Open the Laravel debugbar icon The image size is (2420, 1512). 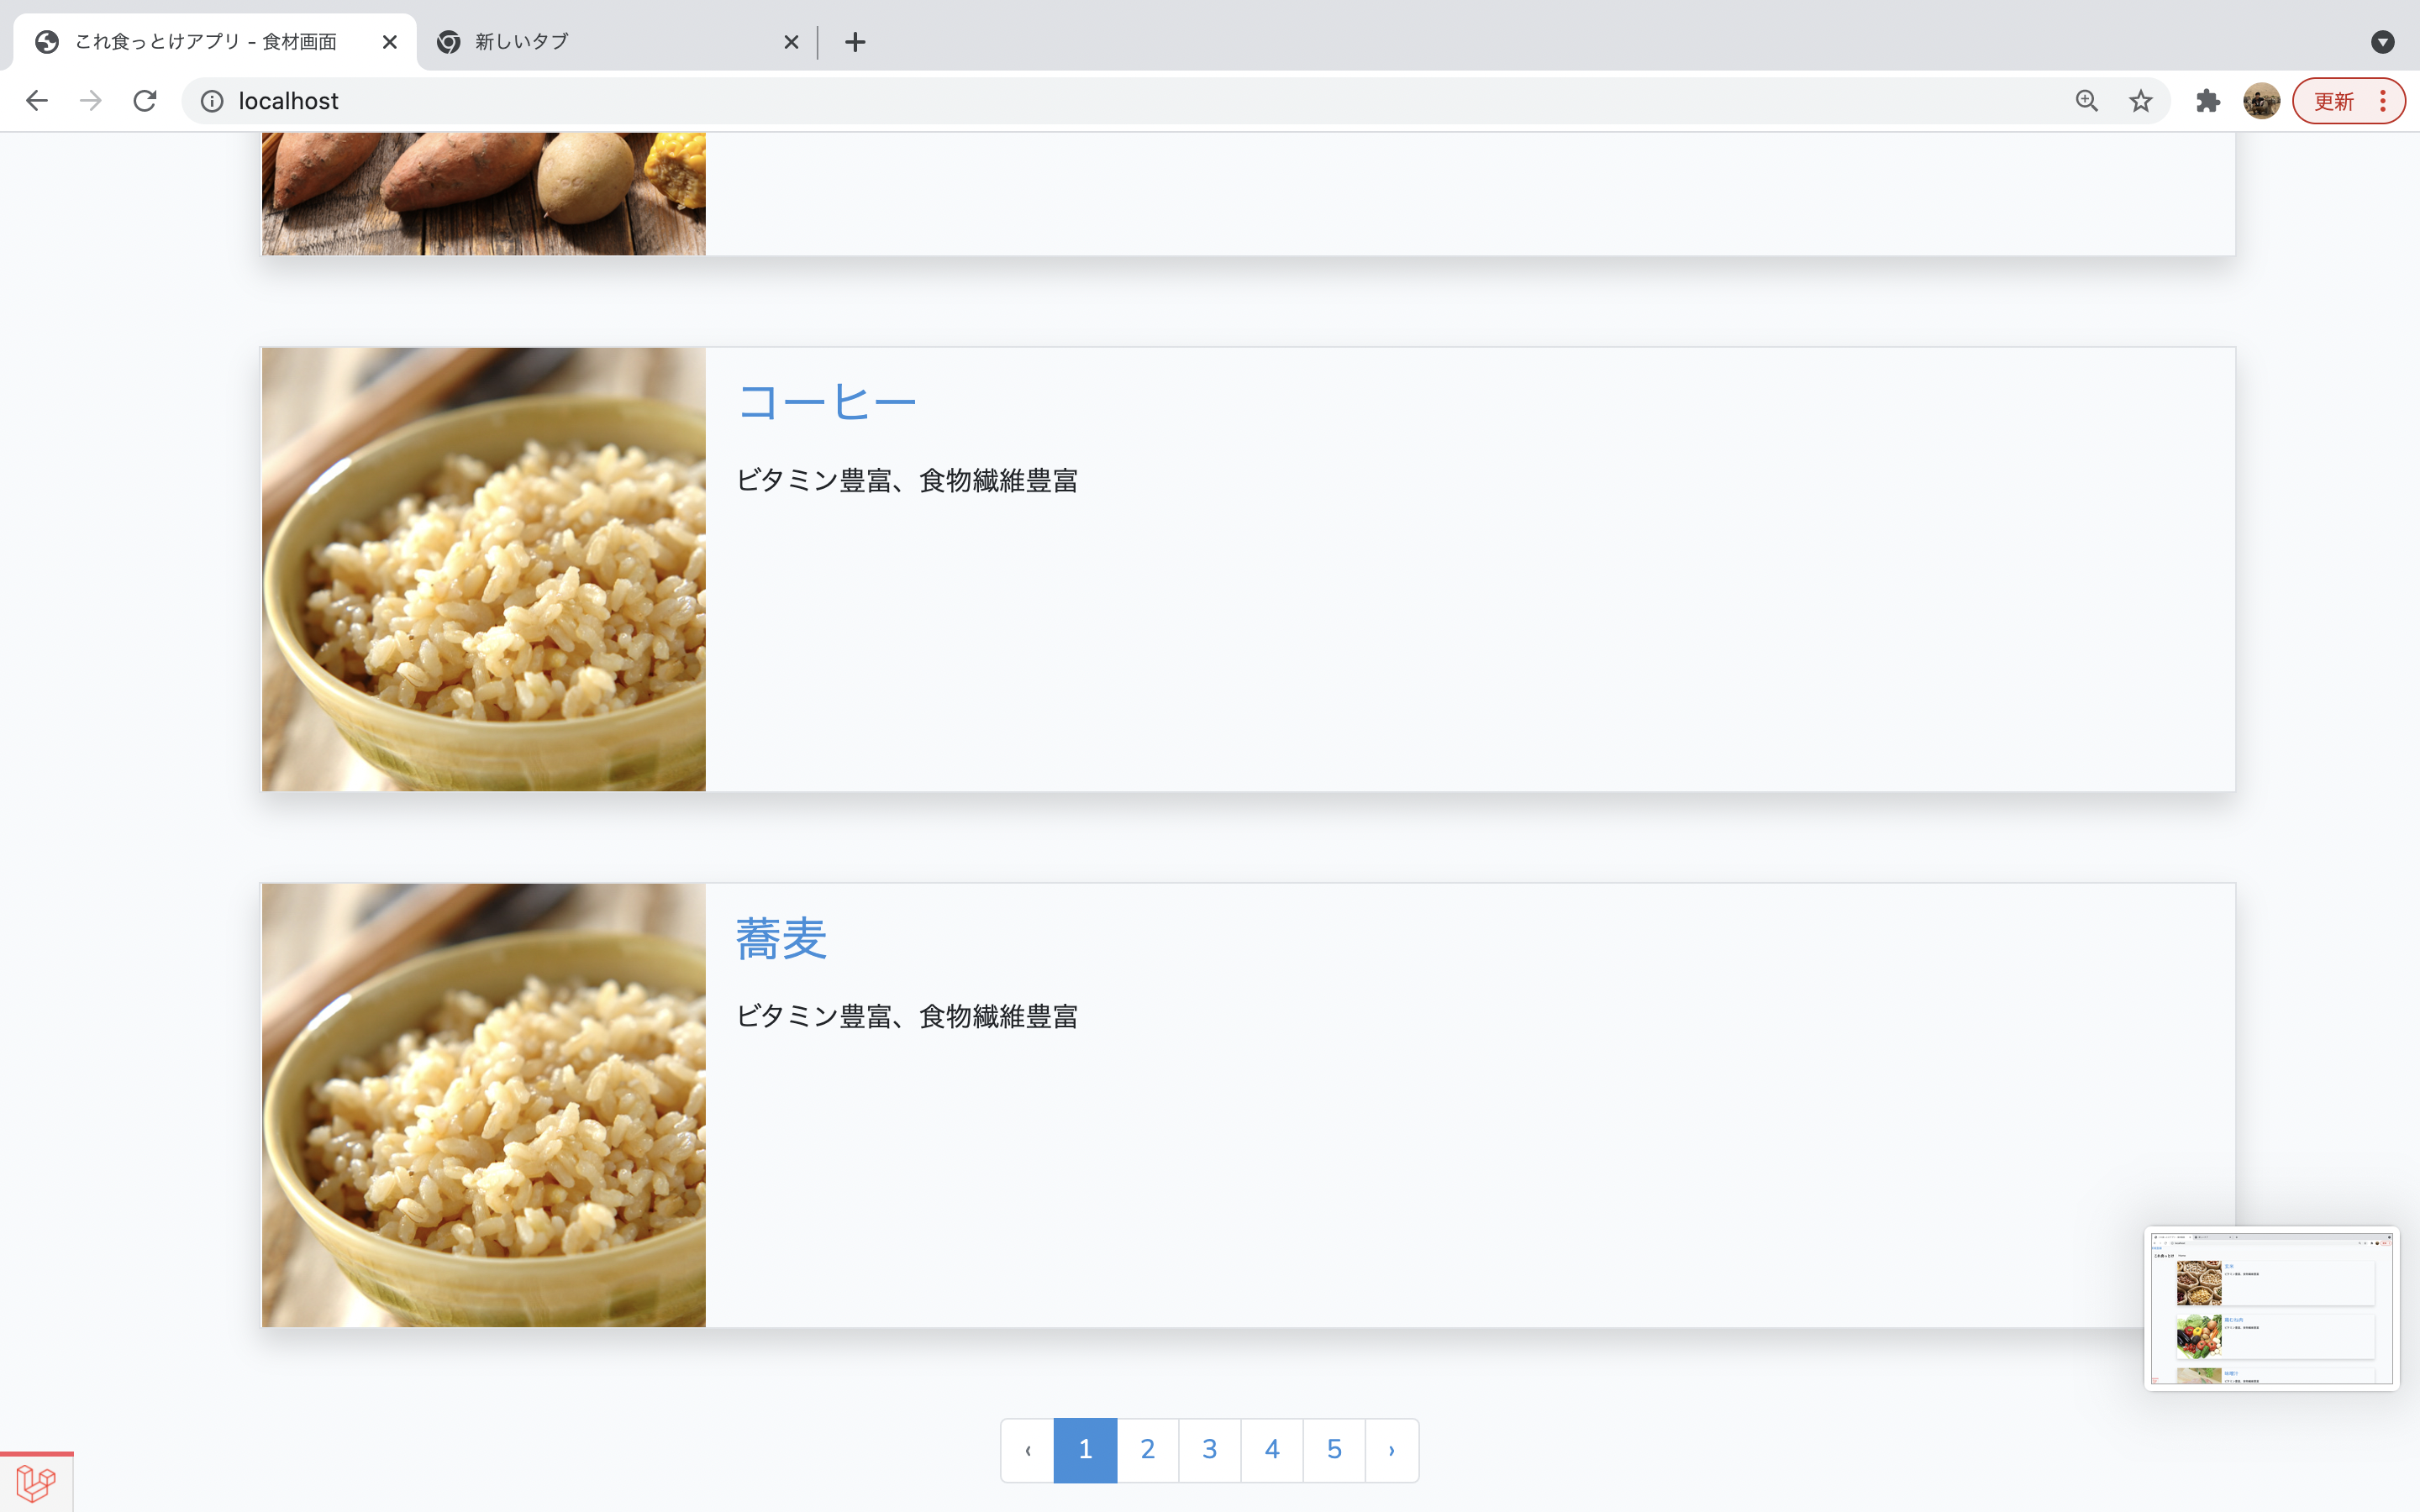pos(36,1483)
